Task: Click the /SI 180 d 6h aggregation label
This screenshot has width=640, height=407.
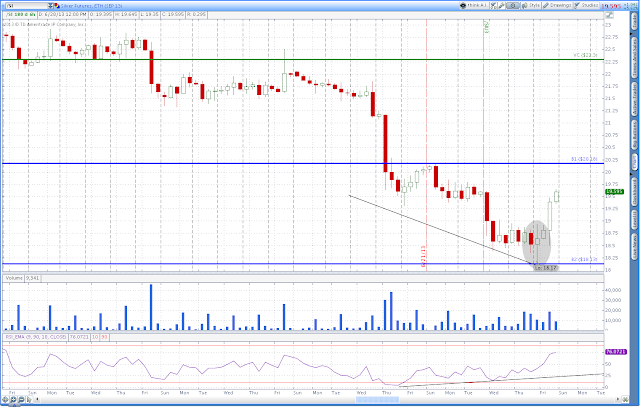Action: point(20,15)
